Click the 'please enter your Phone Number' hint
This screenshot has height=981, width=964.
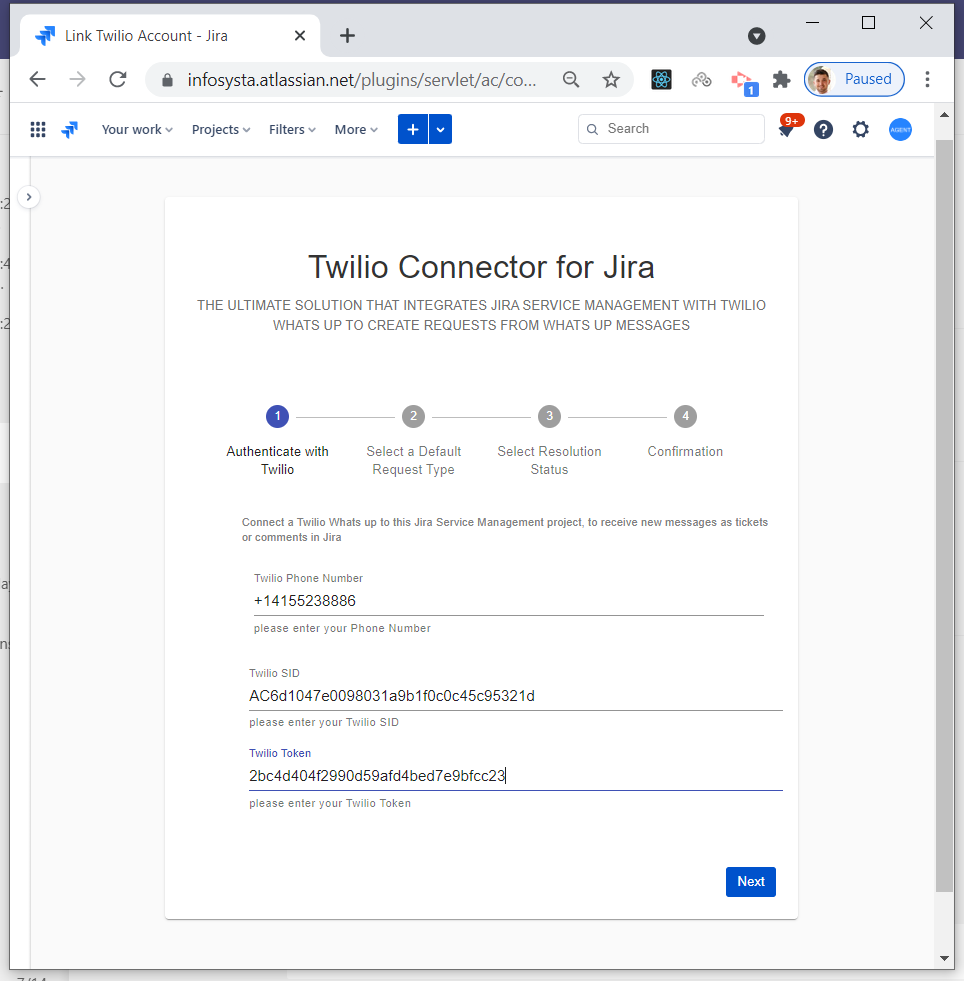pos(342,628)
